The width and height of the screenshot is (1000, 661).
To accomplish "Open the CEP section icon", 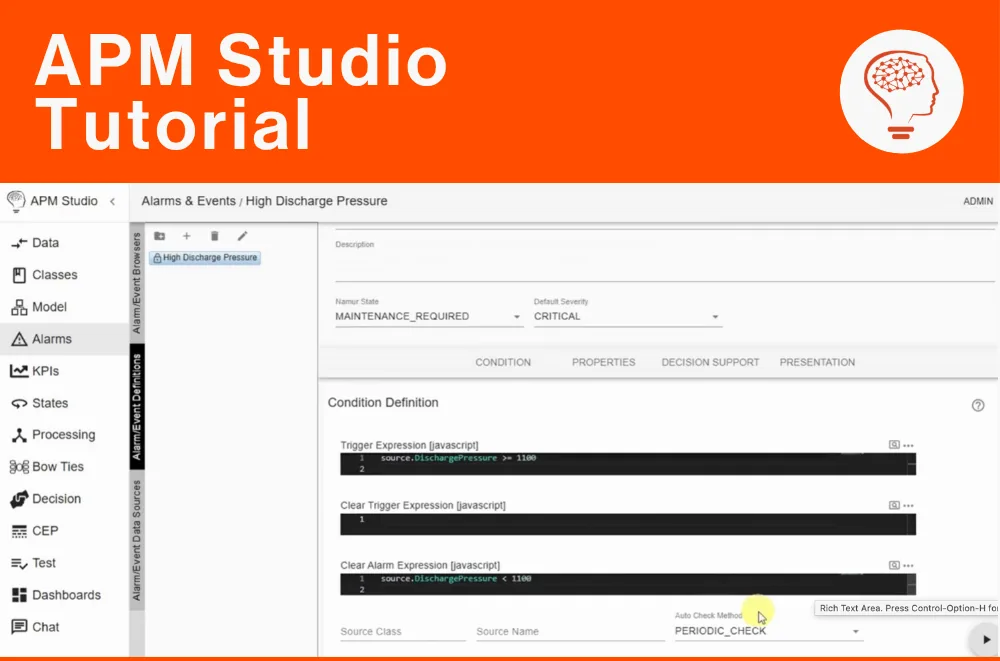I will click(19, 531).
